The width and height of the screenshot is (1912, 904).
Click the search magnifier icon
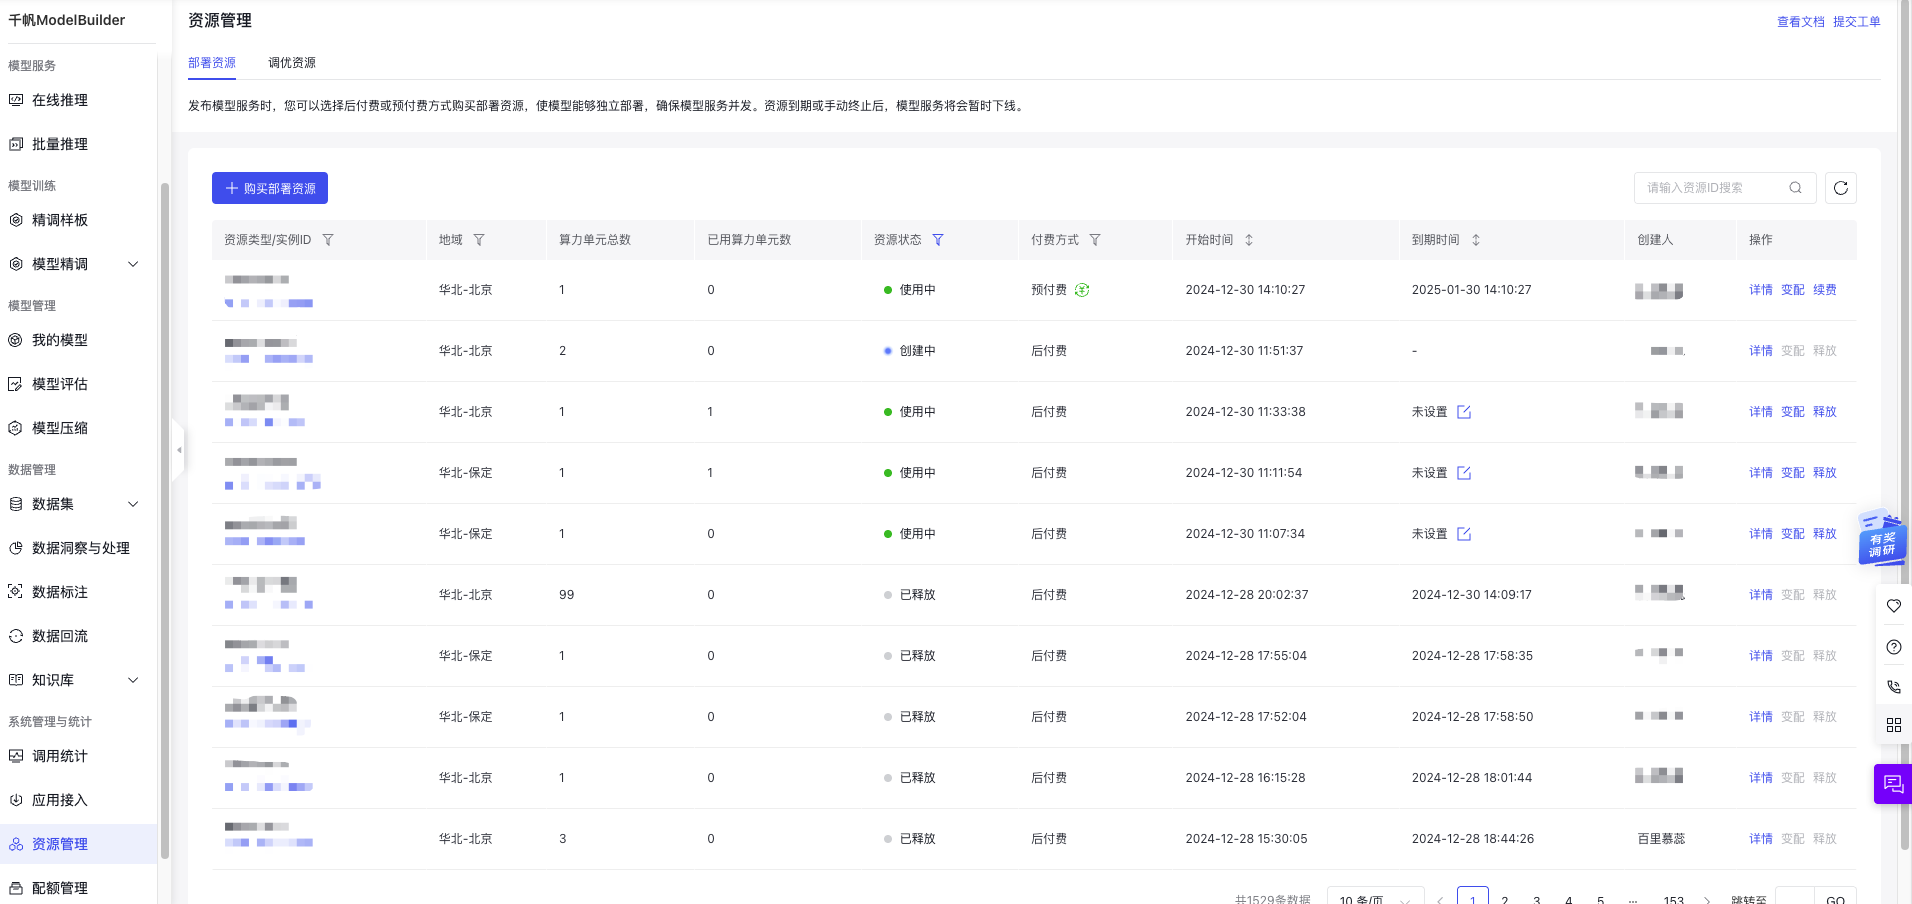[1795, 188]
